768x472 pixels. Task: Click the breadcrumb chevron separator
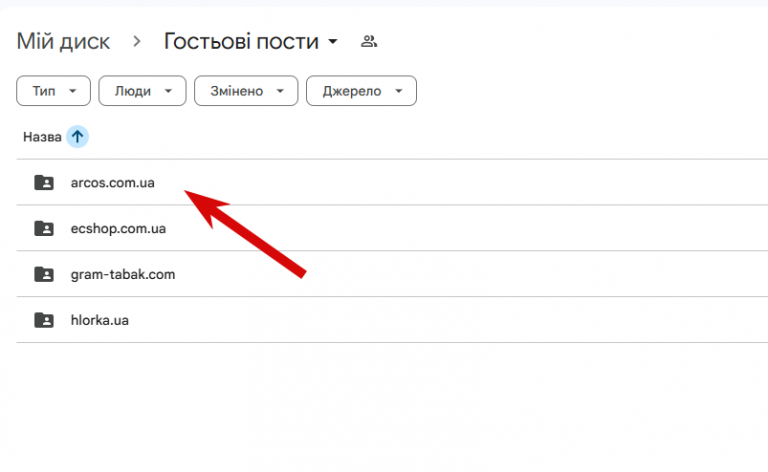pyautogui.click(x=137, y=42)
